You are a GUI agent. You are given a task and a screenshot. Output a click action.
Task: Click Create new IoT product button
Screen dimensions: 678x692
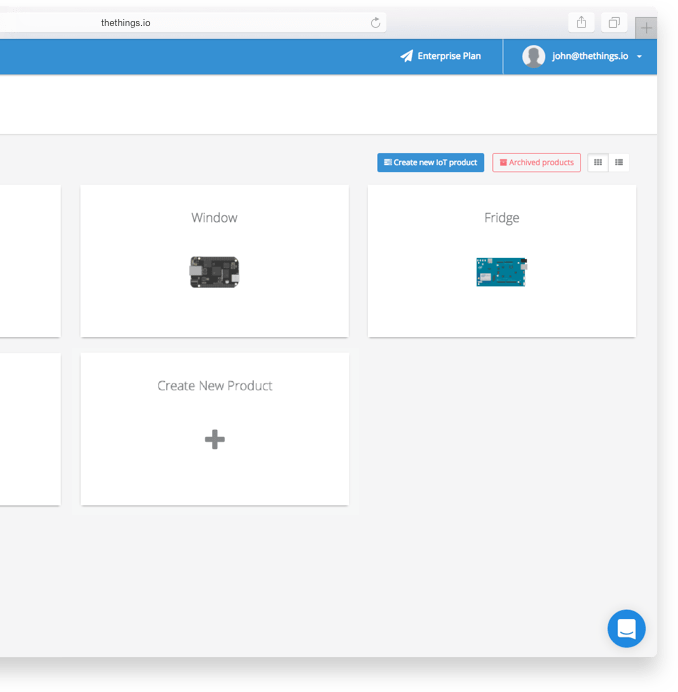click(x=430, y=162)
